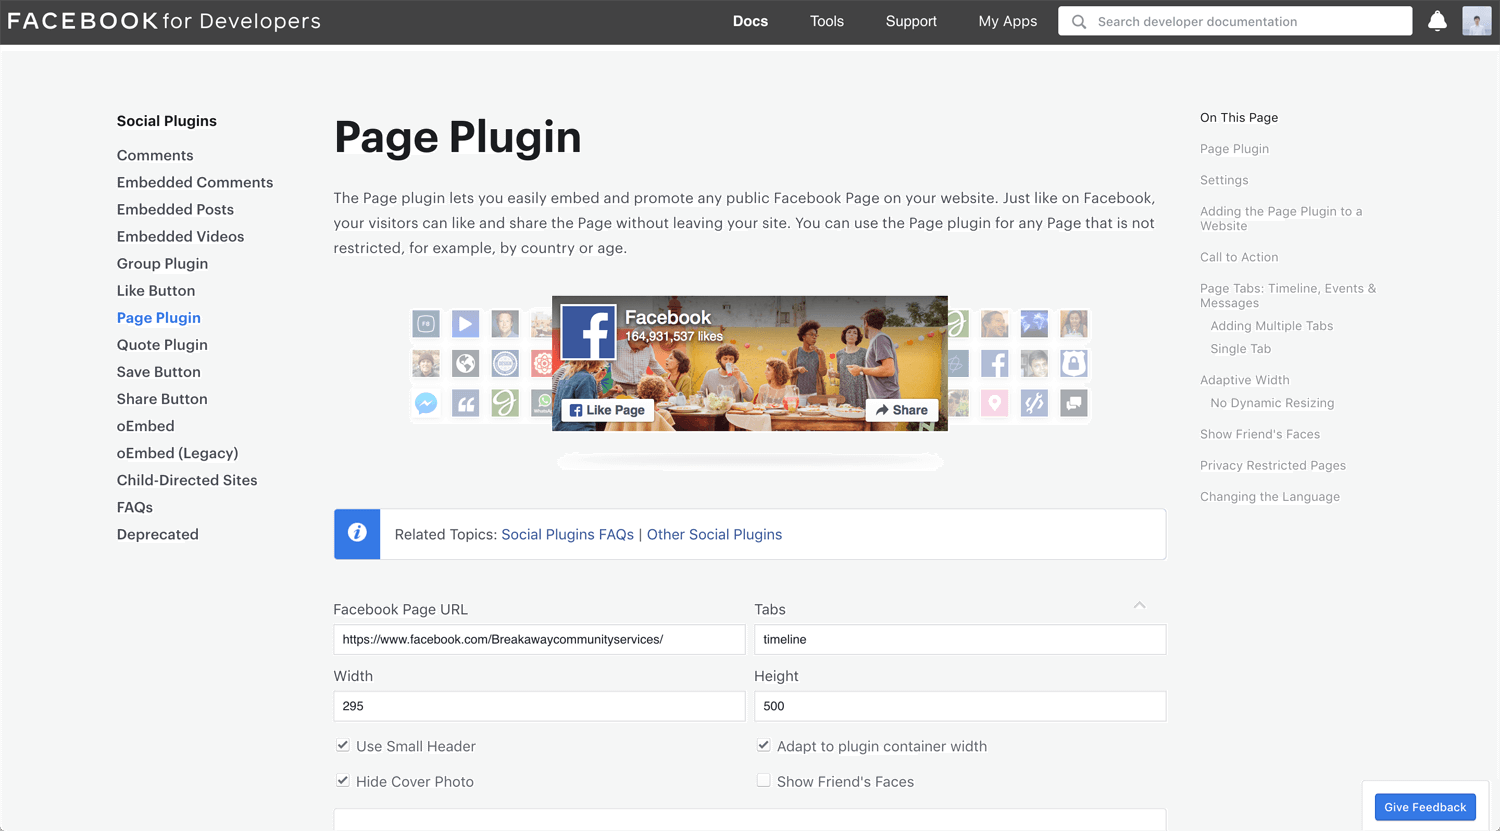
Task: Open My Apps in the top bar
Action: pyautogui.click(x=1008, y=21)
